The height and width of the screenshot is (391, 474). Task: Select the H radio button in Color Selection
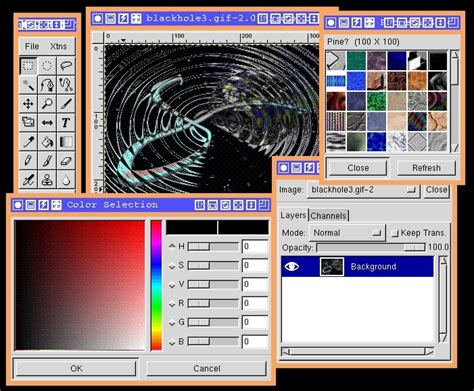click(172, 246)
